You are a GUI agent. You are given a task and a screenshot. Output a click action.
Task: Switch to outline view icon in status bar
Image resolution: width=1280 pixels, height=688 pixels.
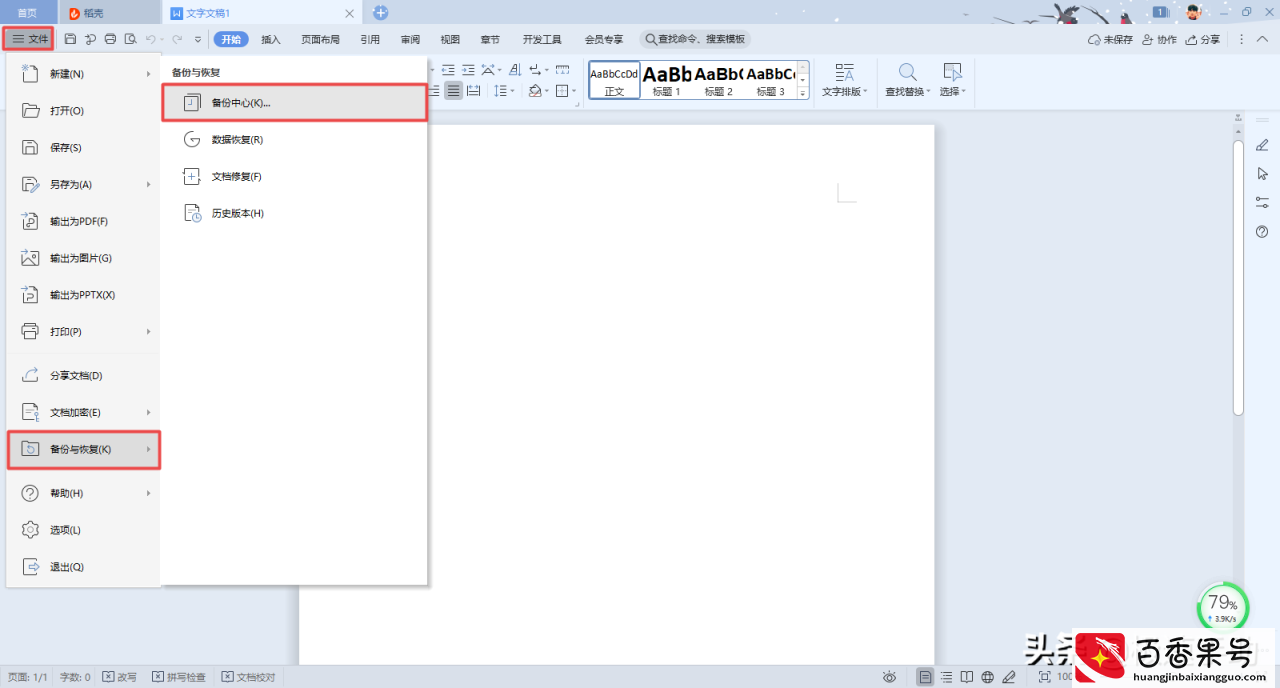click(947, 677)
